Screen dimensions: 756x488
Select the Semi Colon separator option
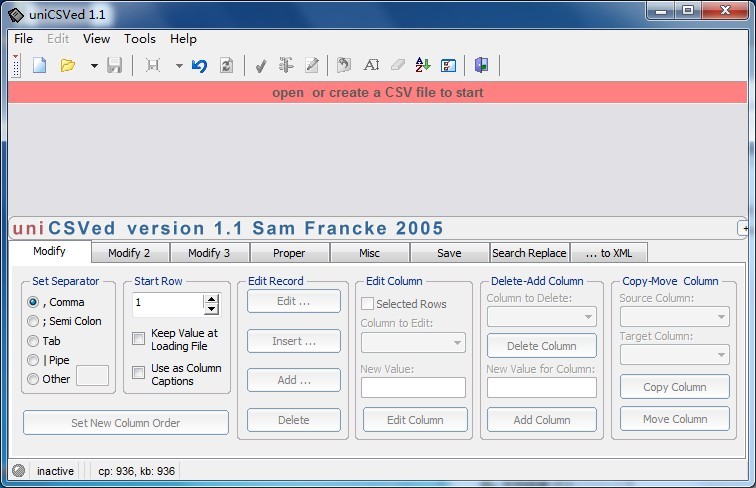click(x=33, y=321)
